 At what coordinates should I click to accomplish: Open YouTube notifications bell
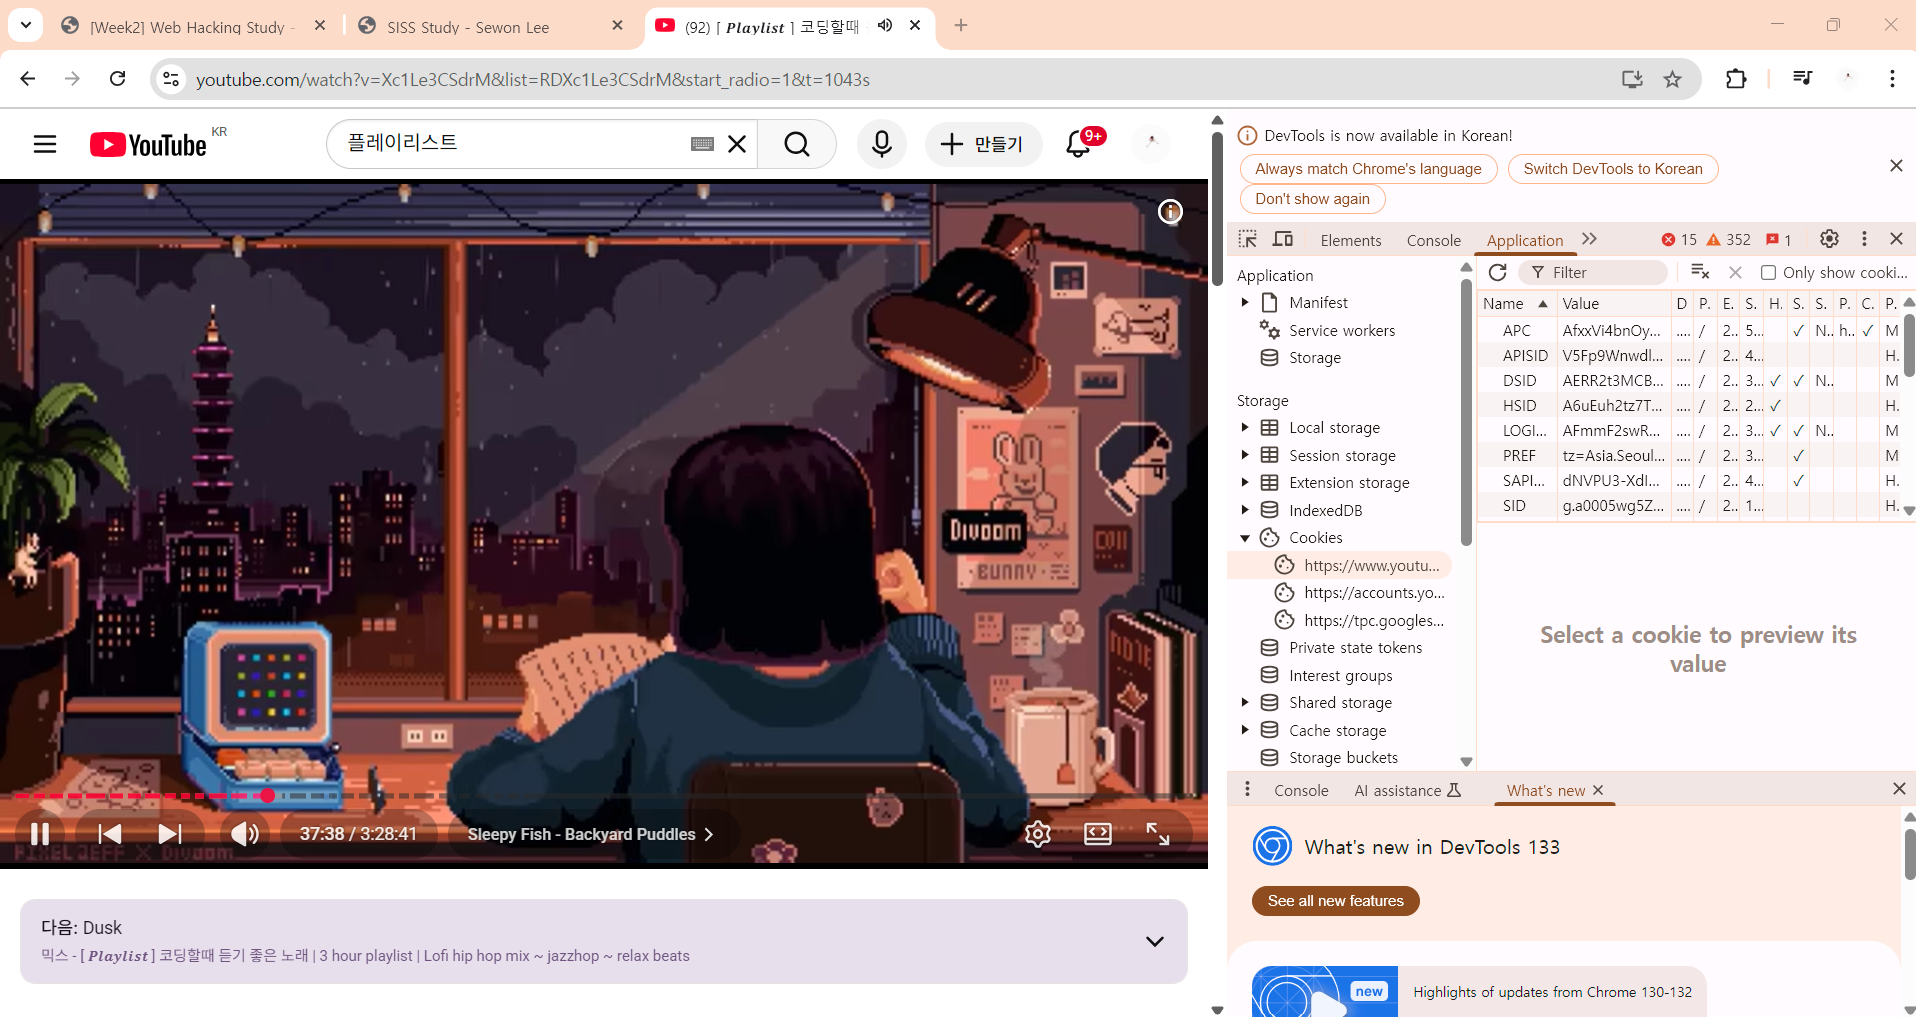pos(1078,144)
